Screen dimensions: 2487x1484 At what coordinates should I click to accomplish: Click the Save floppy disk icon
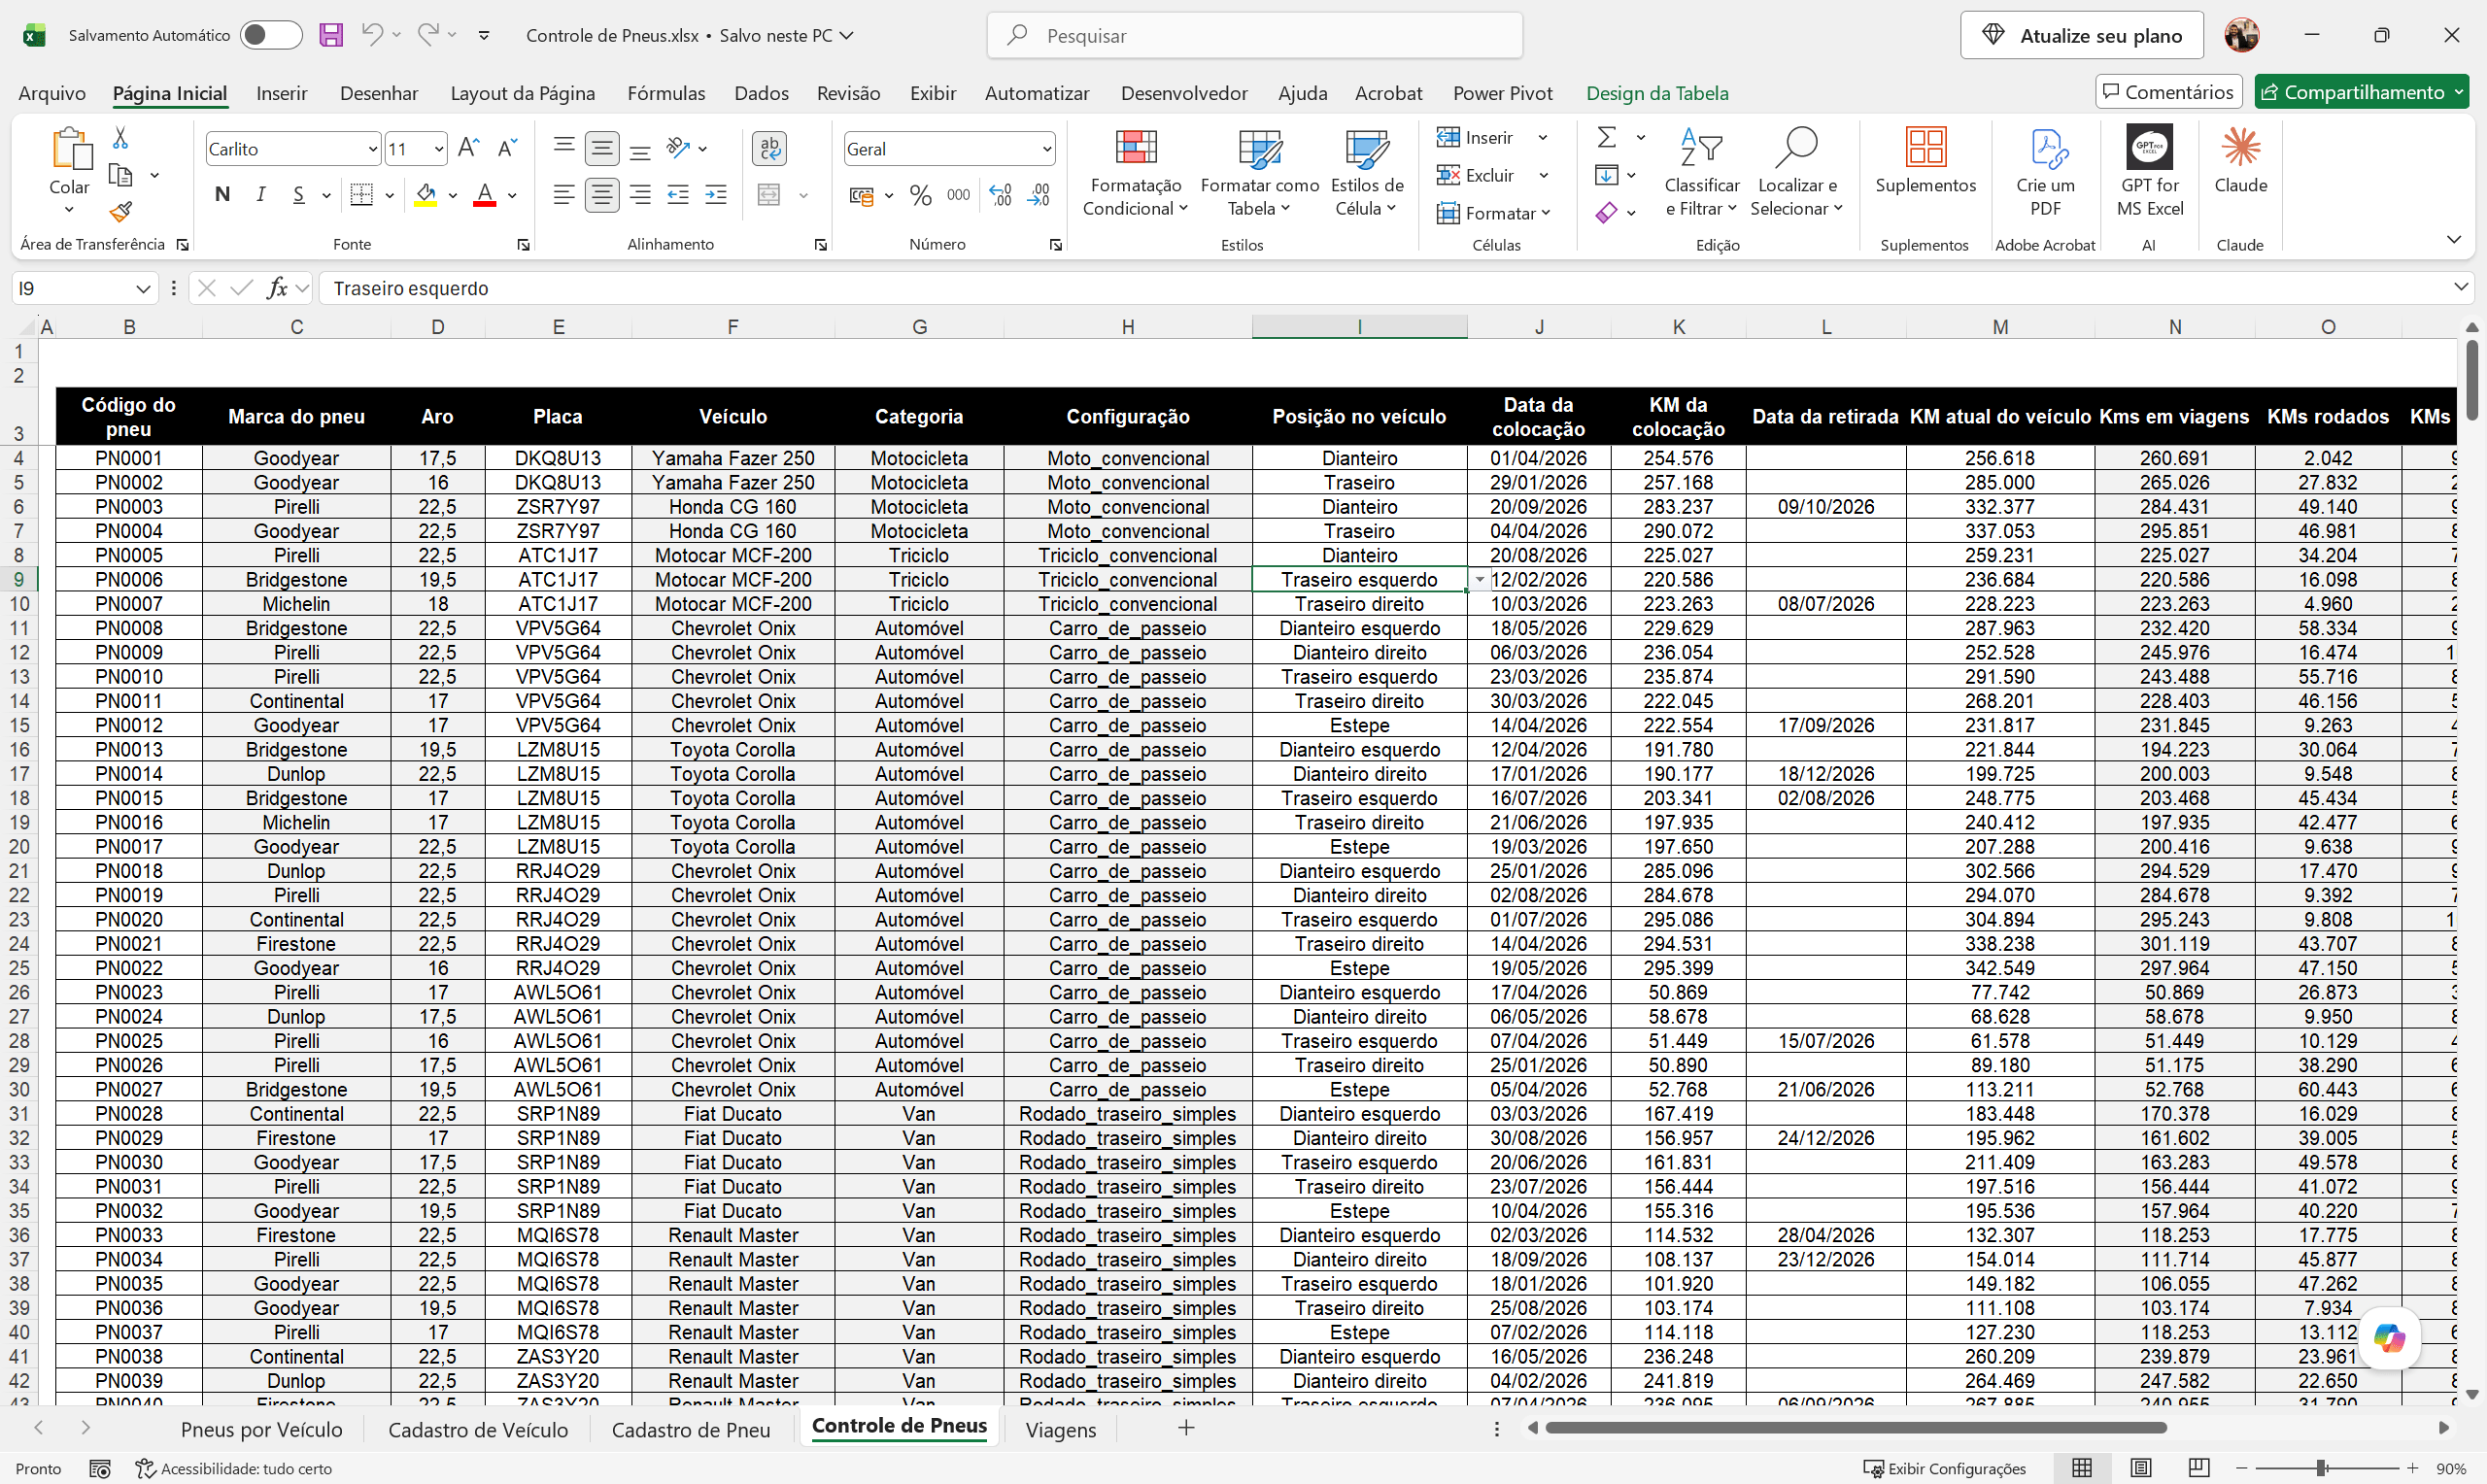pos(331,35)
